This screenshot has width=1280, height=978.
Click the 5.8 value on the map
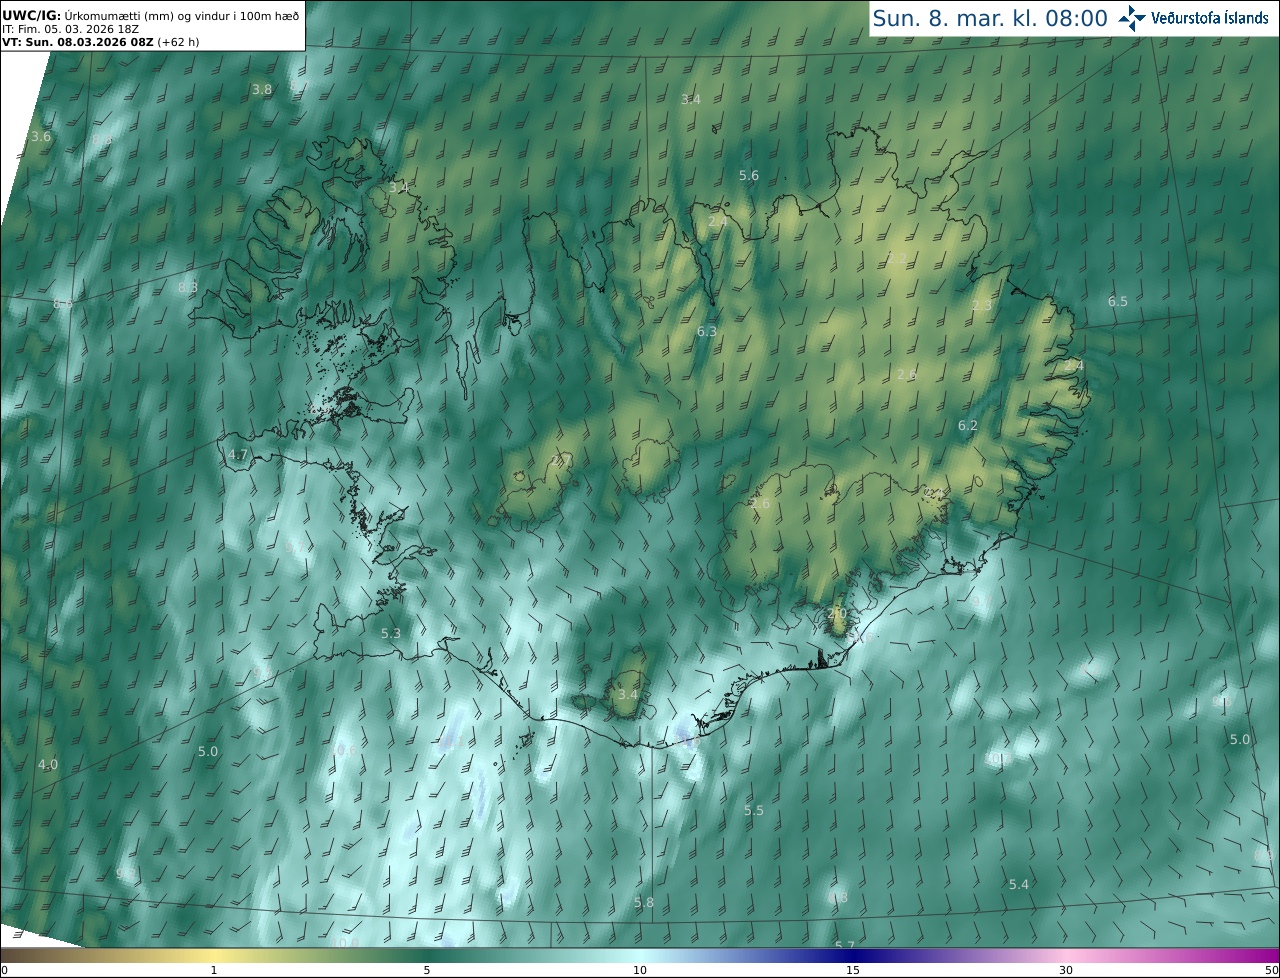point(644,902)
